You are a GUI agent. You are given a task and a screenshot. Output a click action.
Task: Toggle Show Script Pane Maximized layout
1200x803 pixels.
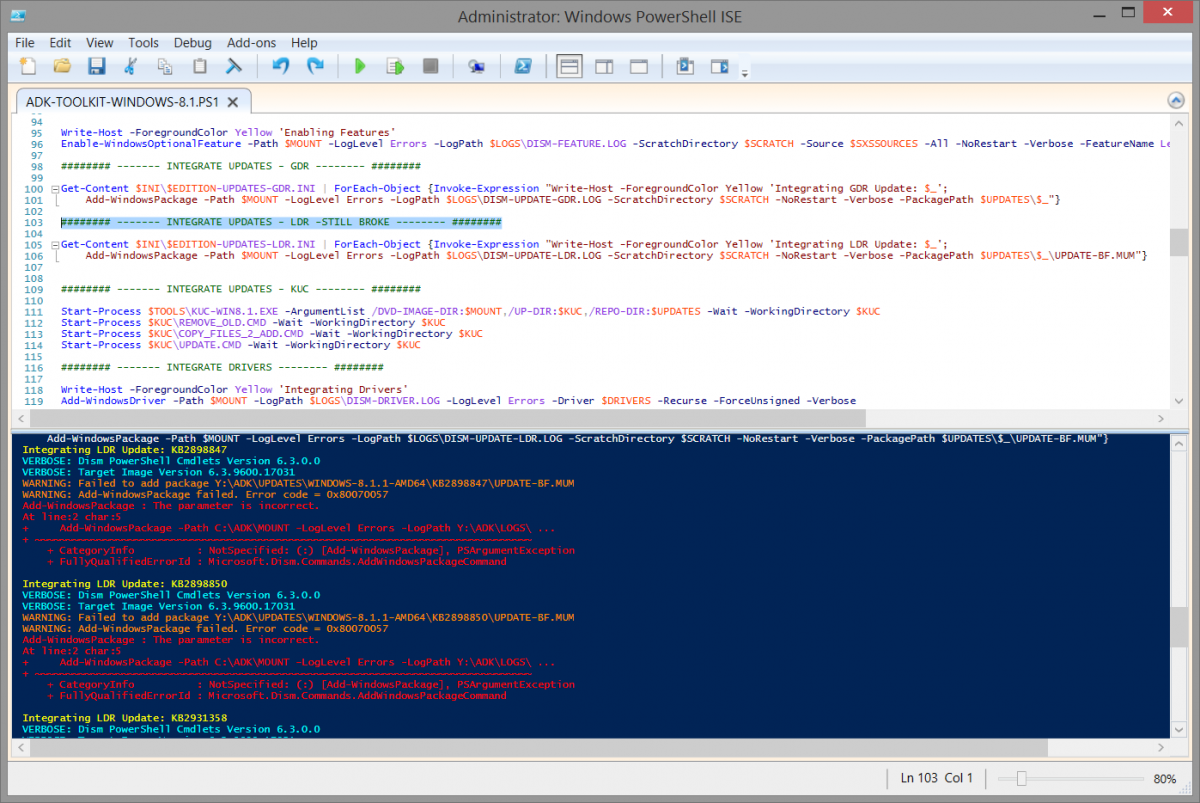(638, 67)
